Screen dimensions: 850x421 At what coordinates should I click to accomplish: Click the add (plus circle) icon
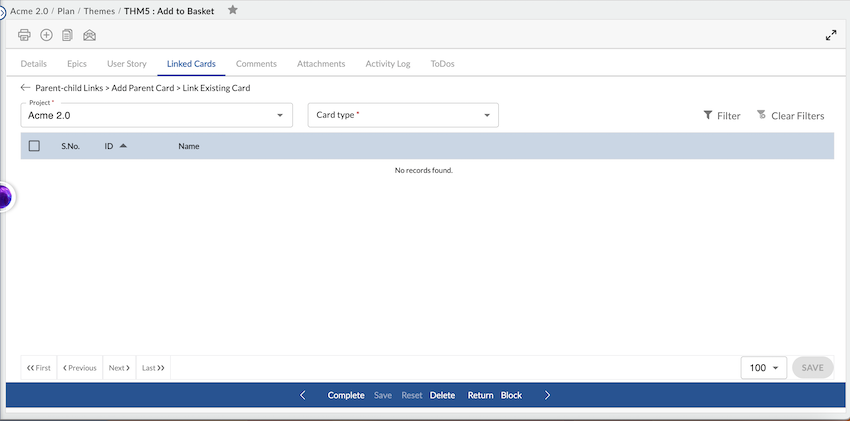click(x=46, y=35)
